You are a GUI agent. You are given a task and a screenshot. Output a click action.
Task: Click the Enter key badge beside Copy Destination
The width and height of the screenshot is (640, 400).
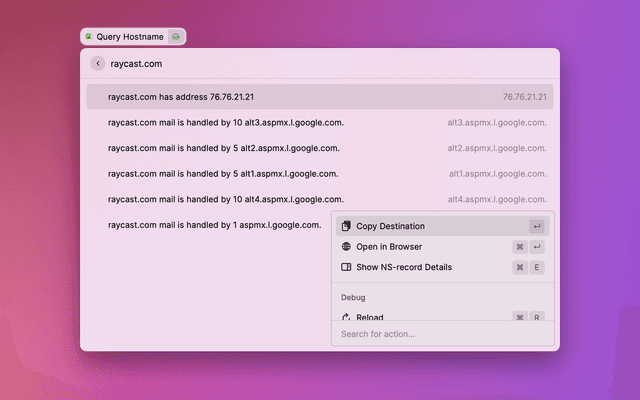pos(537,226)
